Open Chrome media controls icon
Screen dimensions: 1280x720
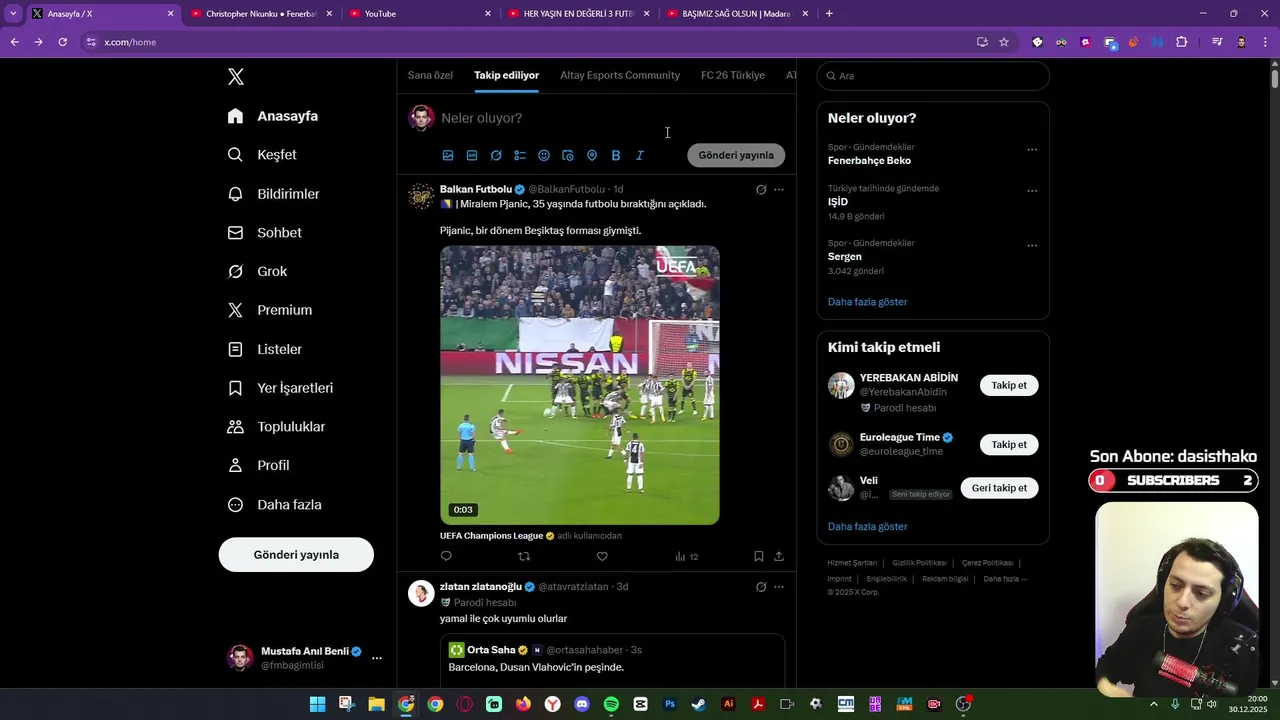pyautogui.click(x=1217, y=42)
